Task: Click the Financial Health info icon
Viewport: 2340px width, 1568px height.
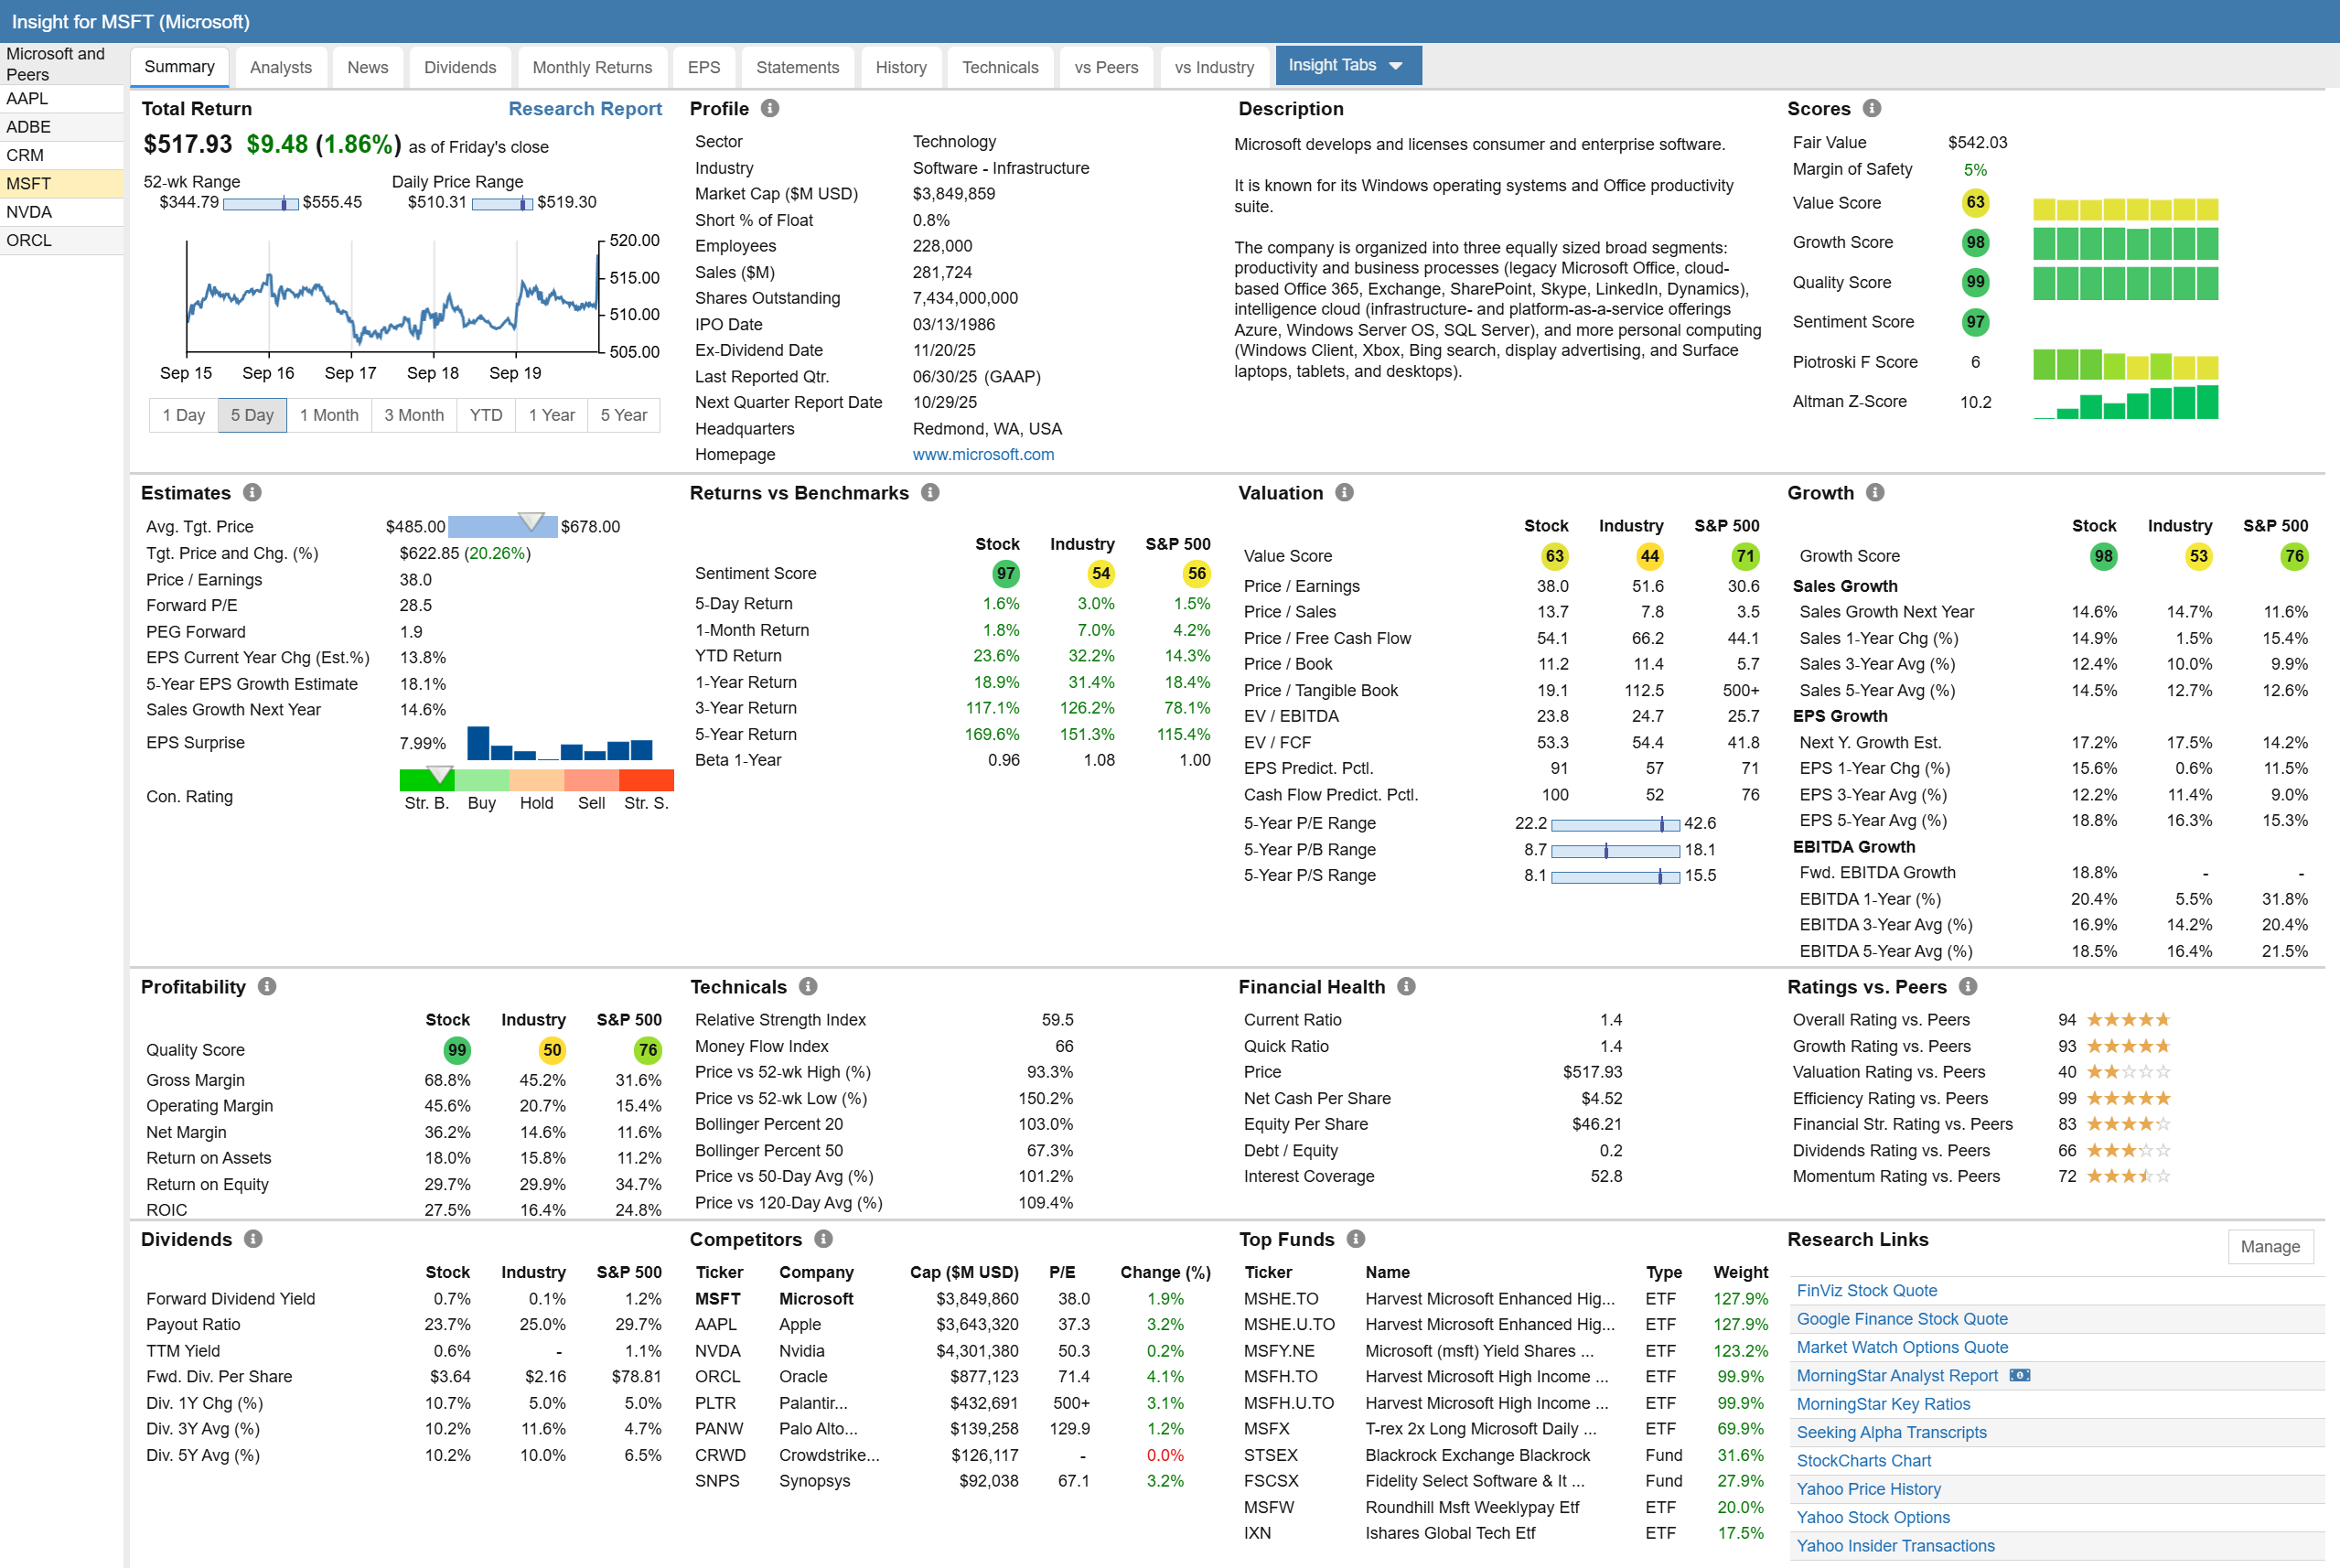Action: [1406, 986]
